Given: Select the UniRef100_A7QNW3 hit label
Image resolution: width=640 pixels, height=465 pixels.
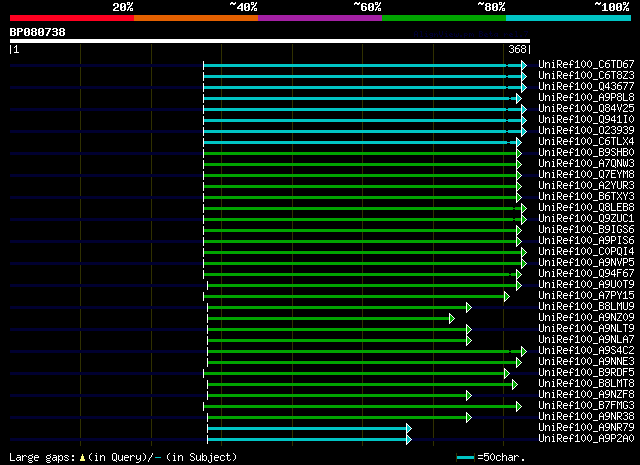Looking at the screenshot, I should pos(586,164).
